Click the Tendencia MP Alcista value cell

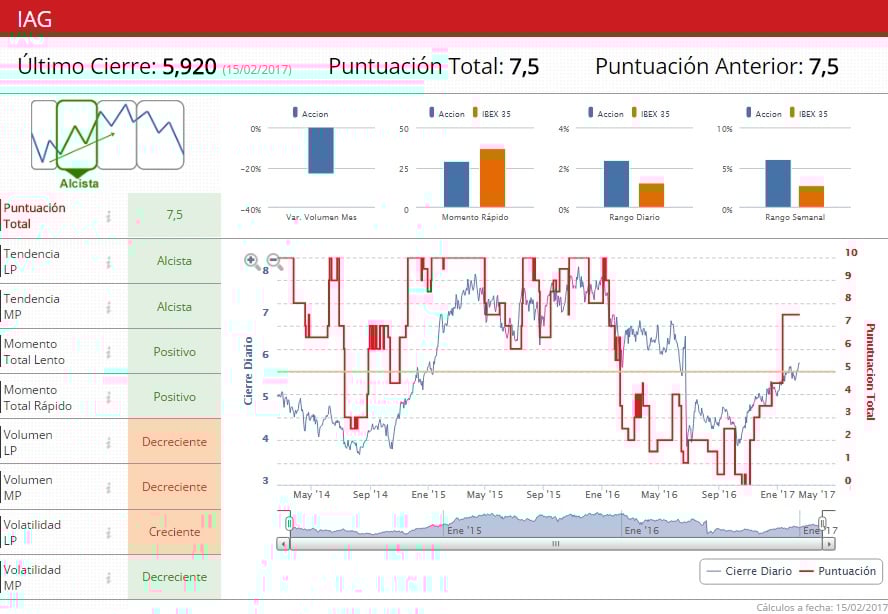tap(174, 306)
